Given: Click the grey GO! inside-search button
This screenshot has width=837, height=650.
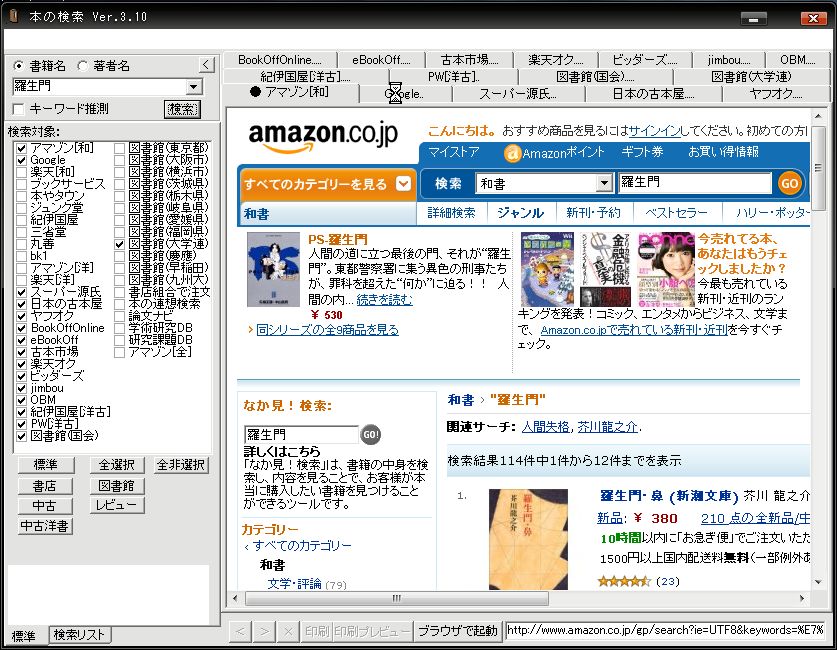Looking at the screenshot, I should [370, 434].
